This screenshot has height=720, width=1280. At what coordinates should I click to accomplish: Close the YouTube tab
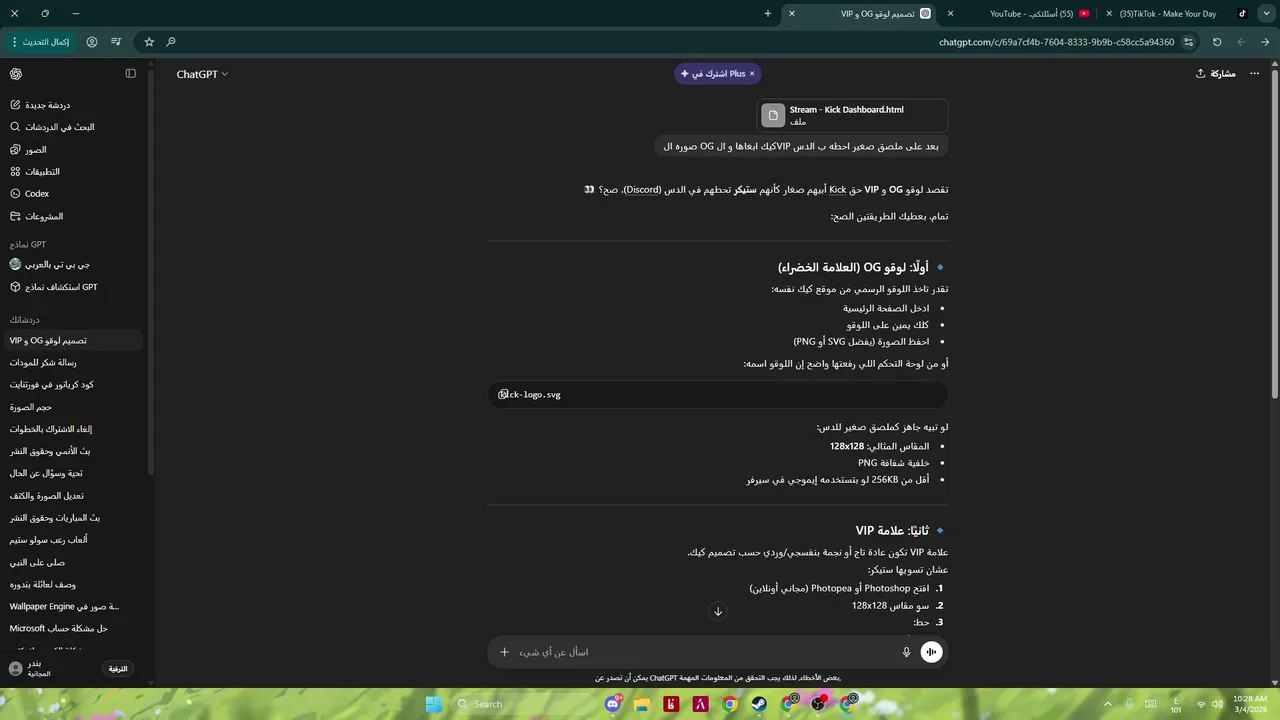[950, 14]
